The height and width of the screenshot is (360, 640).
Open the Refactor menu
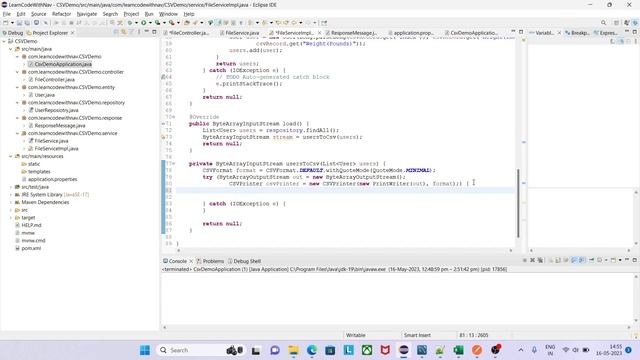pyautogui.click(x=61, y=14)
